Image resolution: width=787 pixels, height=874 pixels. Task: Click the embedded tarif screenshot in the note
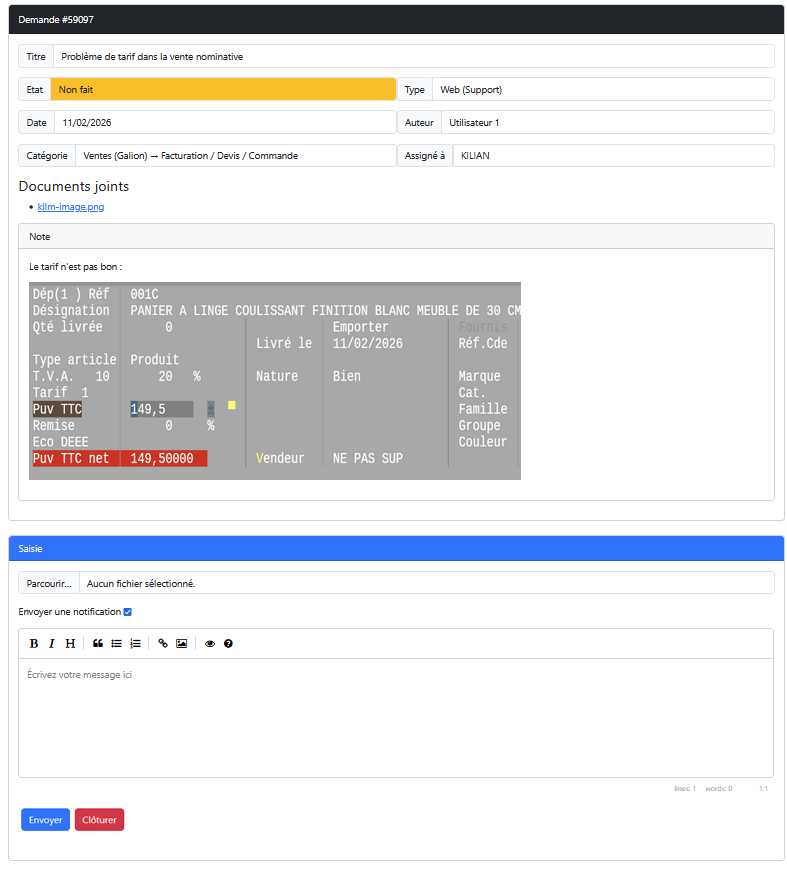click(x=275, y=381)
